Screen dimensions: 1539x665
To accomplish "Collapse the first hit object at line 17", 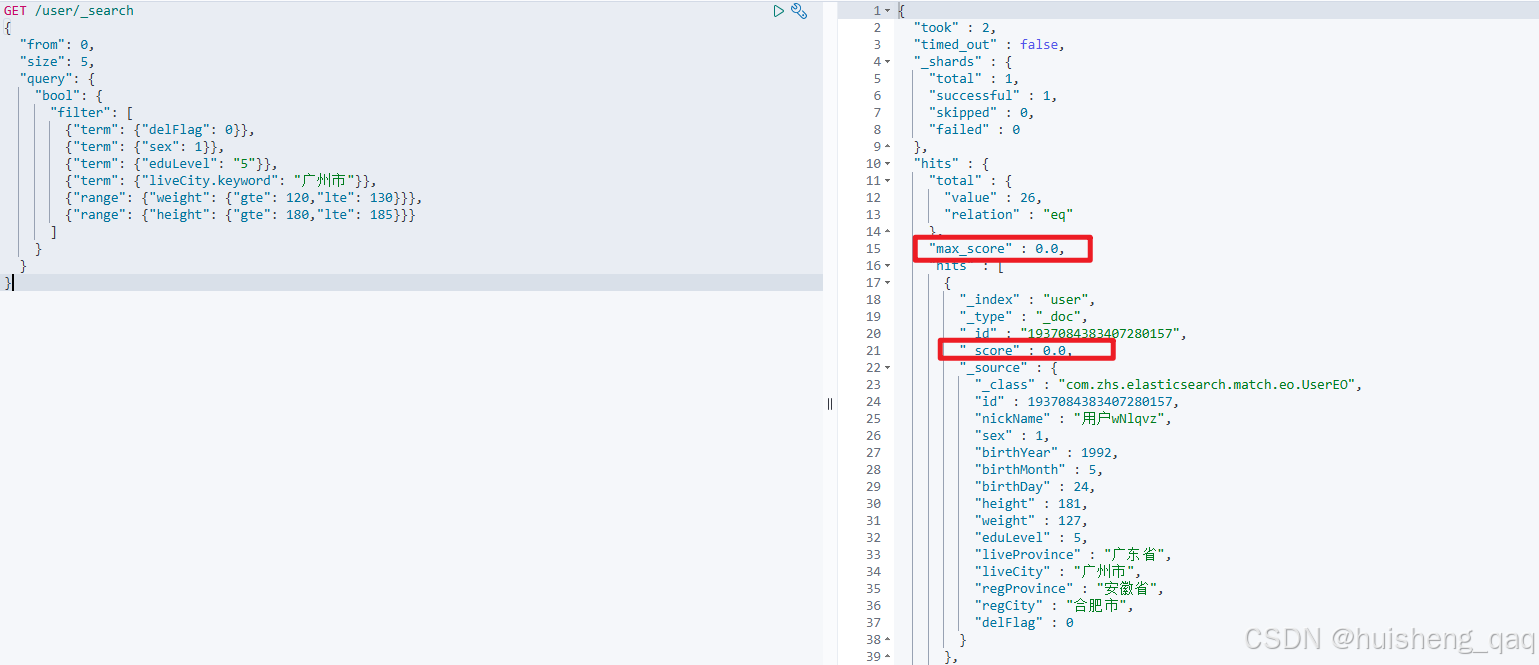I will point(887,283).
